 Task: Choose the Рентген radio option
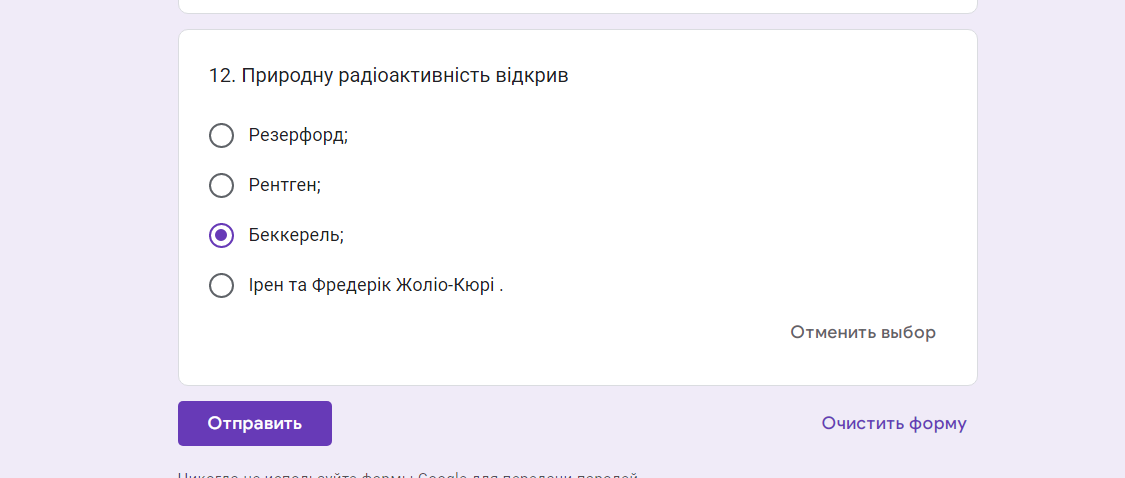(x=221, y=185)
